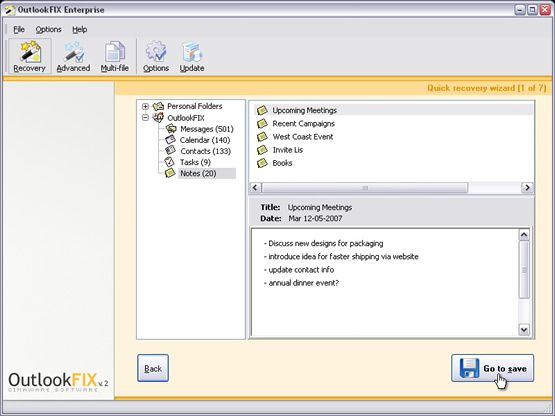
Task: Open the Options toolbar icon
Action: click(x=156, y=56)
